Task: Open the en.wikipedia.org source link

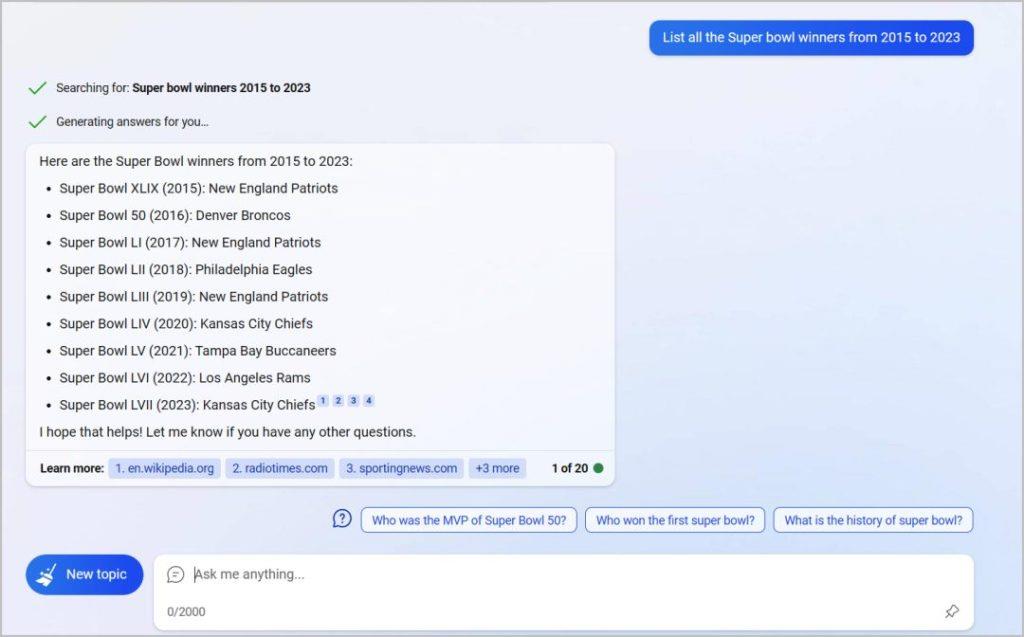Action: coord(165,468)
